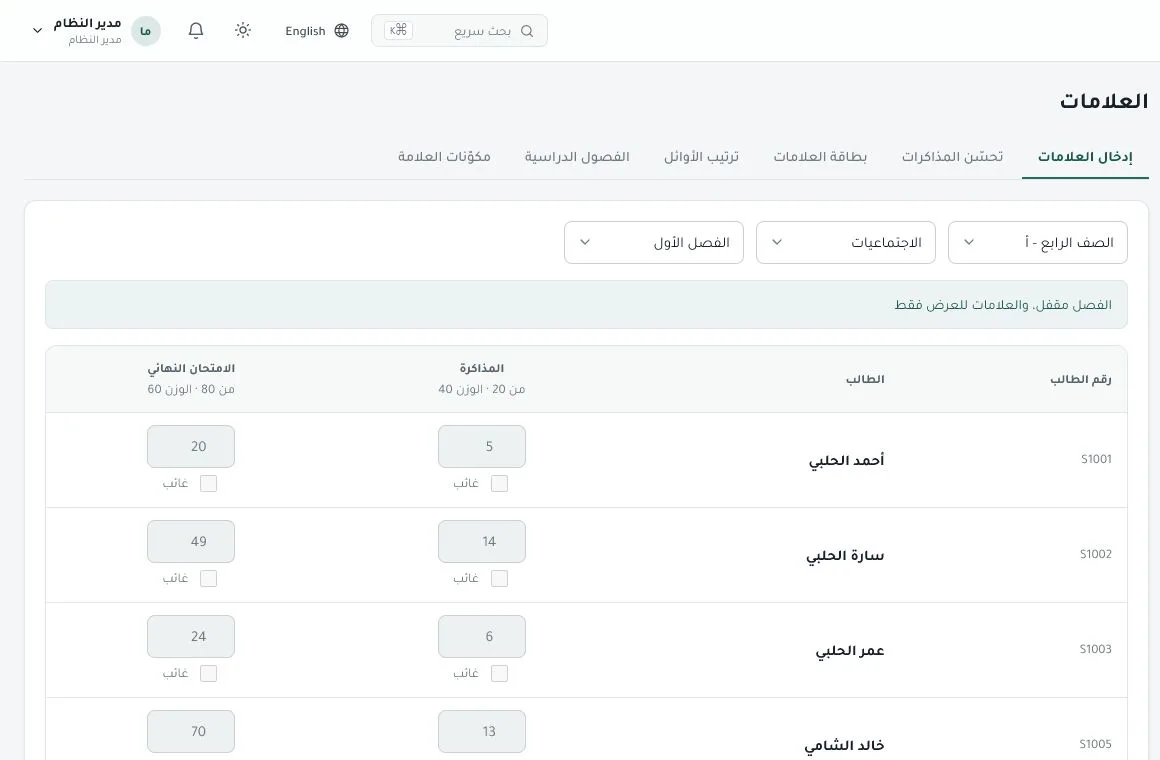This screenshot has height=760, width=1160.
Task: Click student name عمر الحلبي
Action: (850, 650)
